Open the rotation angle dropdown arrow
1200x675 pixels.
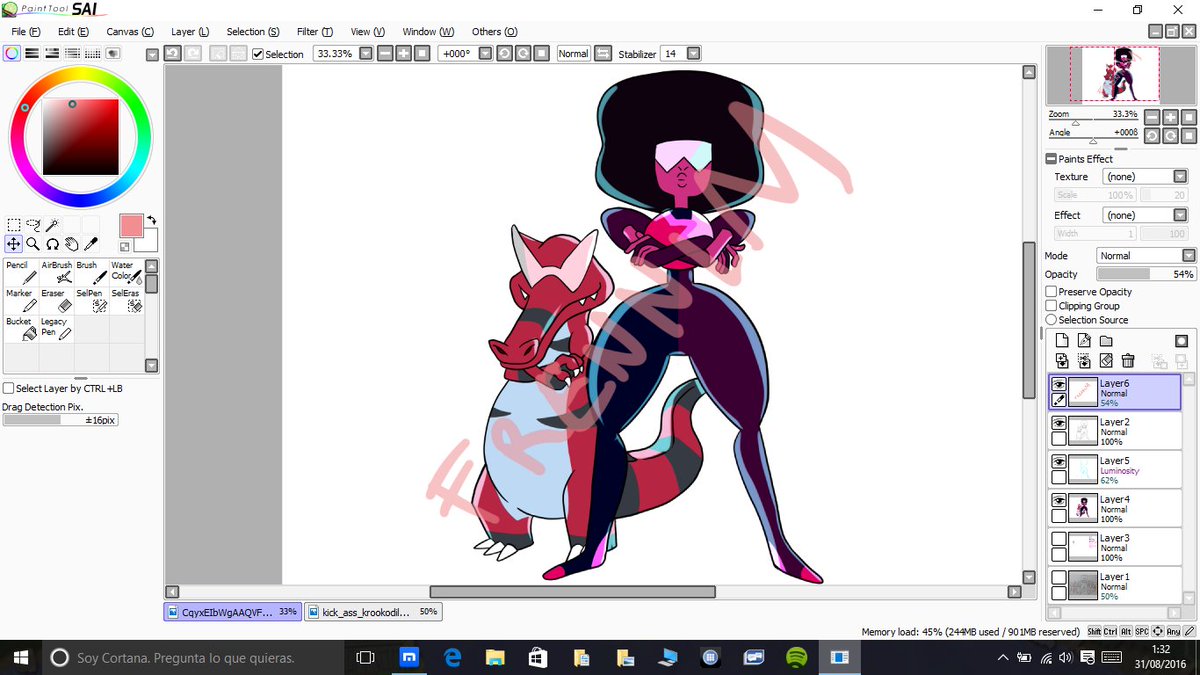[485, 53]
